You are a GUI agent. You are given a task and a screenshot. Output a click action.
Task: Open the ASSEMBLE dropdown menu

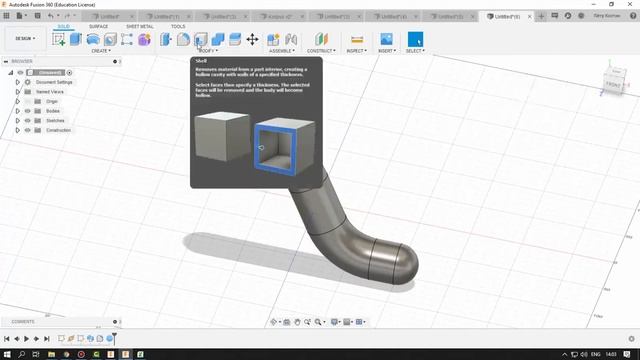click(x=282, y=51)
